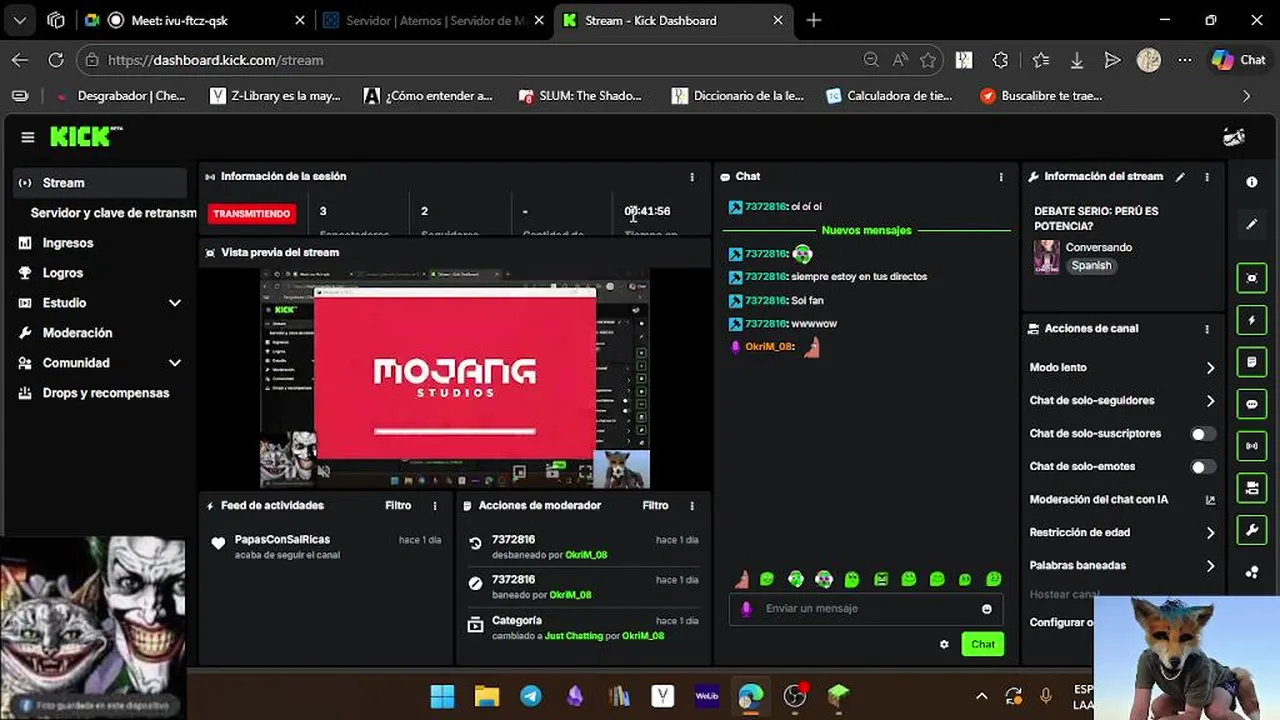
Task: Open Chat panel three-dot menu
Action: 1001,177
